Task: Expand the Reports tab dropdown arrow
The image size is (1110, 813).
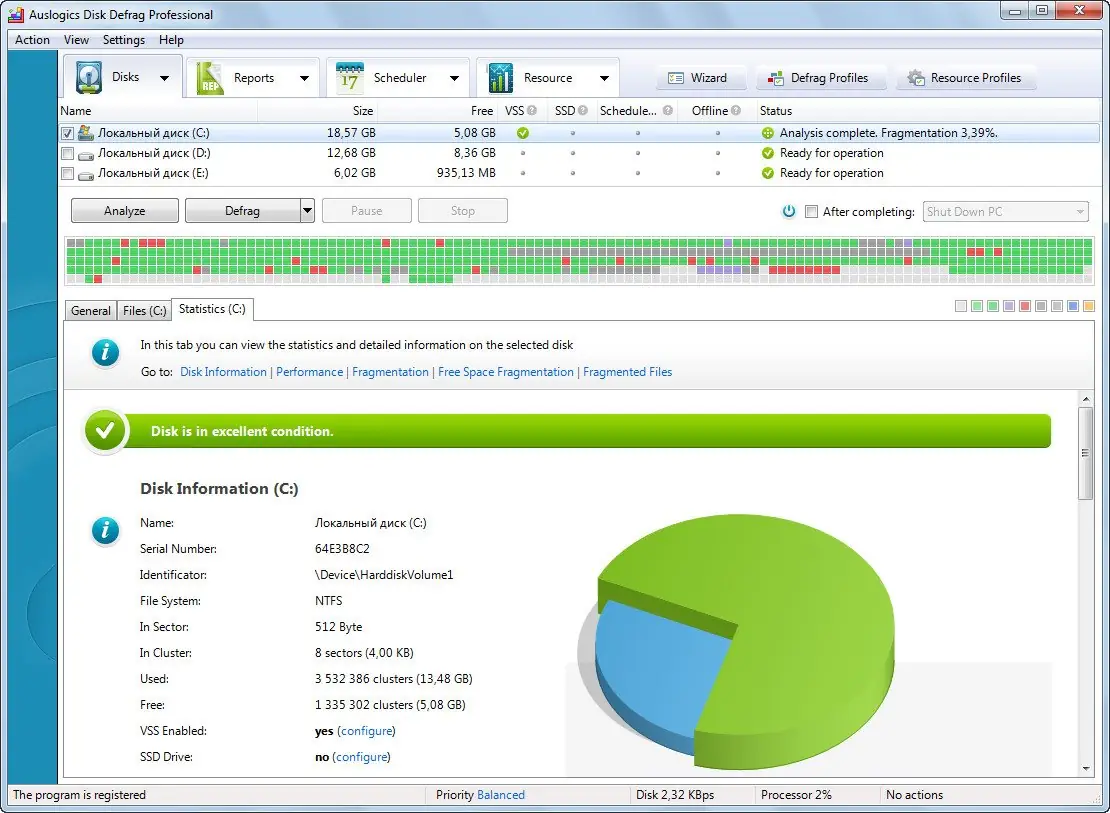Action: coord(304,78)
